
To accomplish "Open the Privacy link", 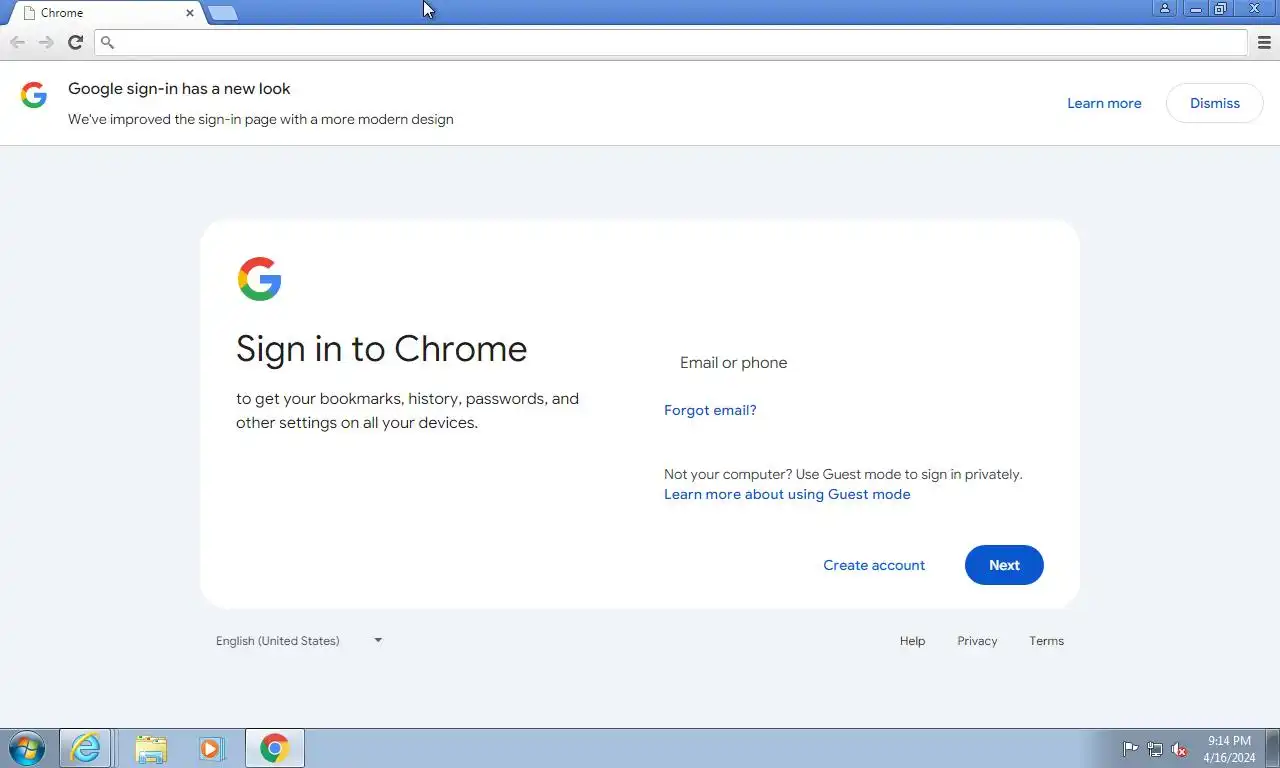I will (977, 641).
